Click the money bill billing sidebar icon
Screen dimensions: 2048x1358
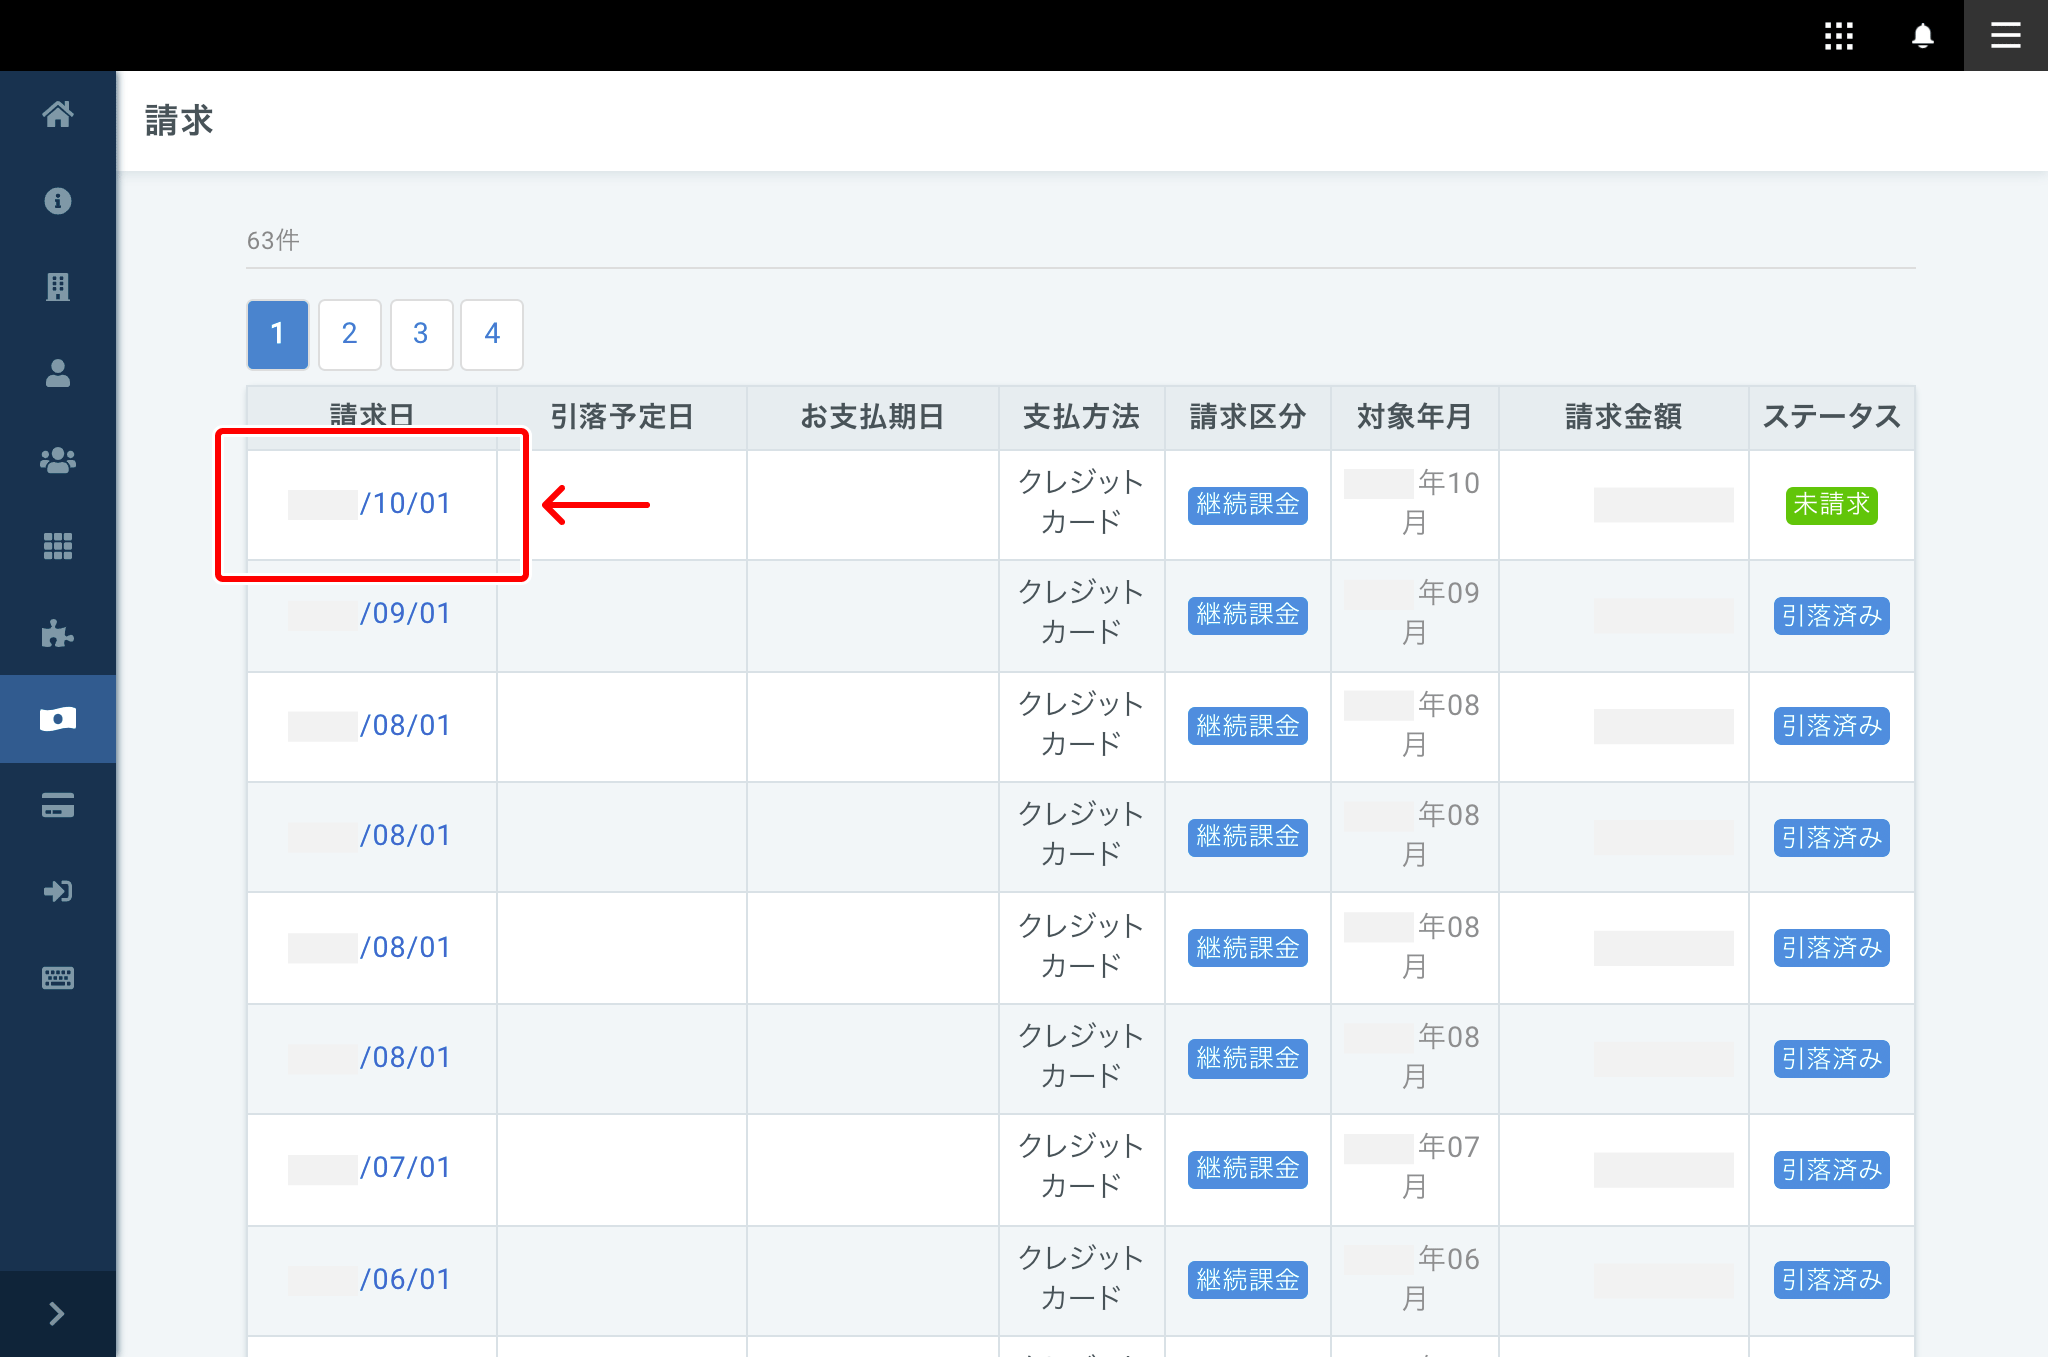click(x=58, y=719)
